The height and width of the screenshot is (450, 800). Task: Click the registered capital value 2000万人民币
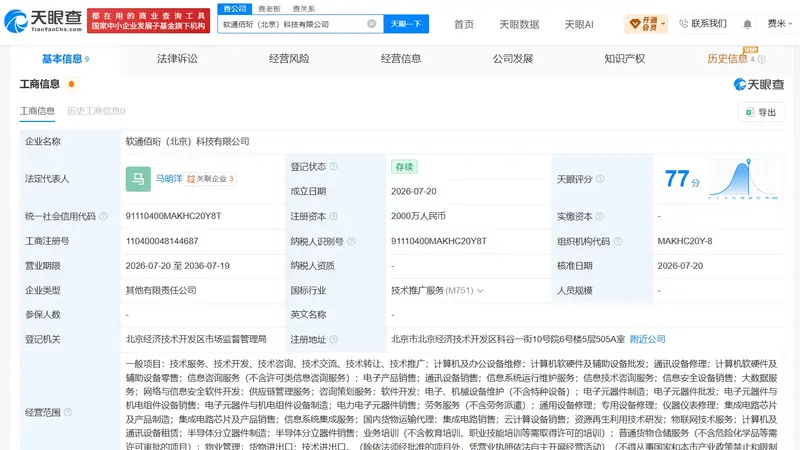pos(418,216)
